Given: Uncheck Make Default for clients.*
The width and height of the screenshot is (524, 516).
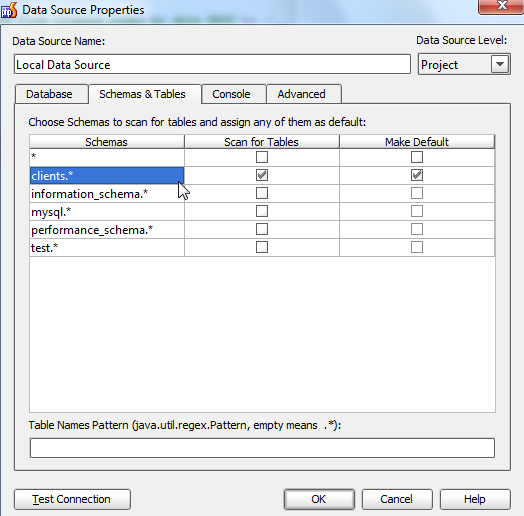Looking at the screenshot, I should click(417, 175).
